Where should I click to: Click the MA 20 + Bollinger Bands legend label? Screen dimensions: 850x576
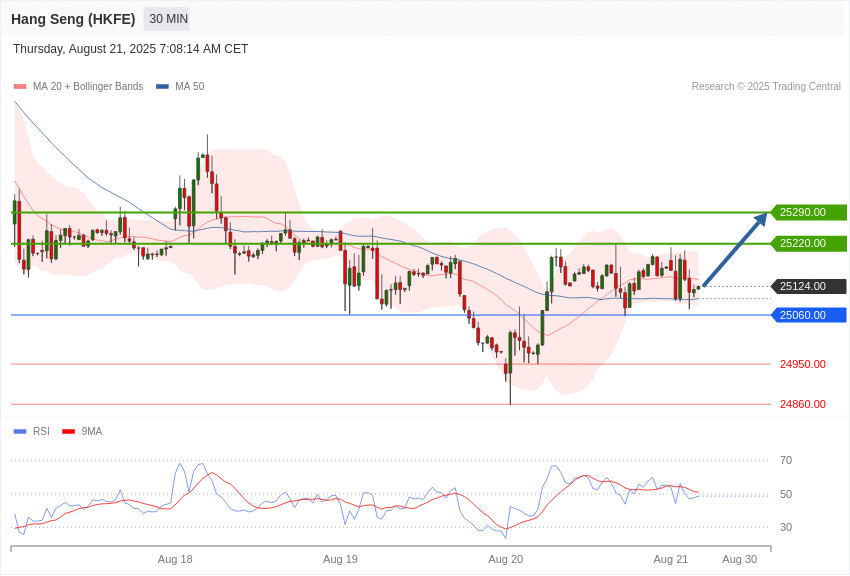(88, 87)
